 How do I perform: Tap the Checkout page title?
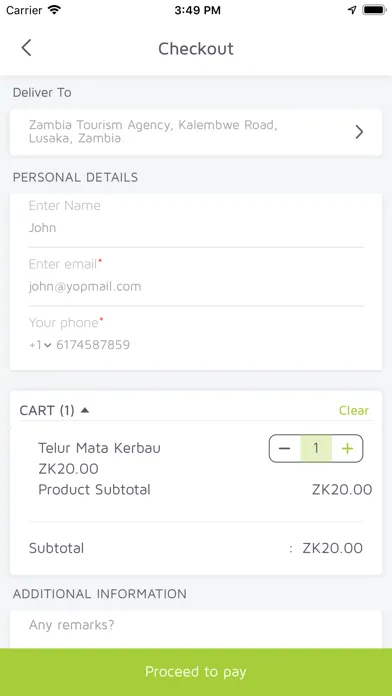(x=196, y=48)
